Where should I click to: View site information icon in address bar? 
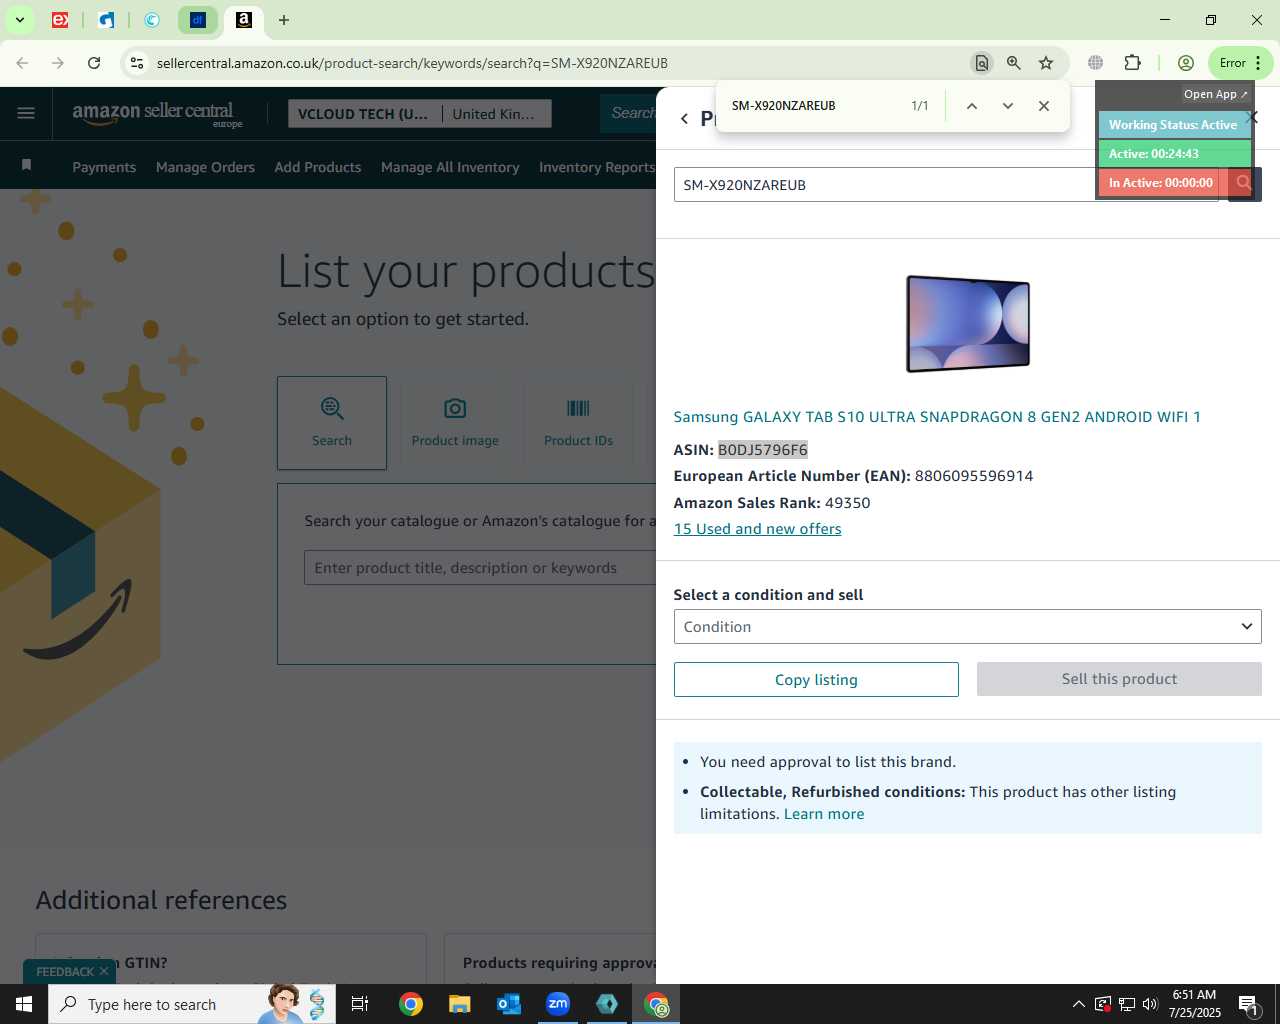click(x=137, y=62)
